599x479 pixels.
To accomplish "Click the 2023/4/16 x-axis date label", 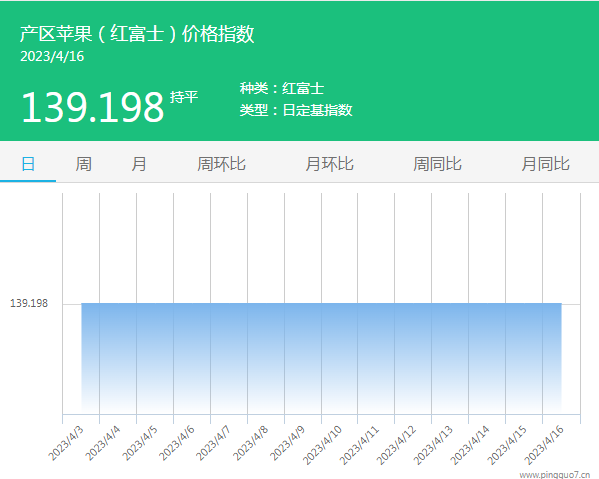I will coord(544,445).
